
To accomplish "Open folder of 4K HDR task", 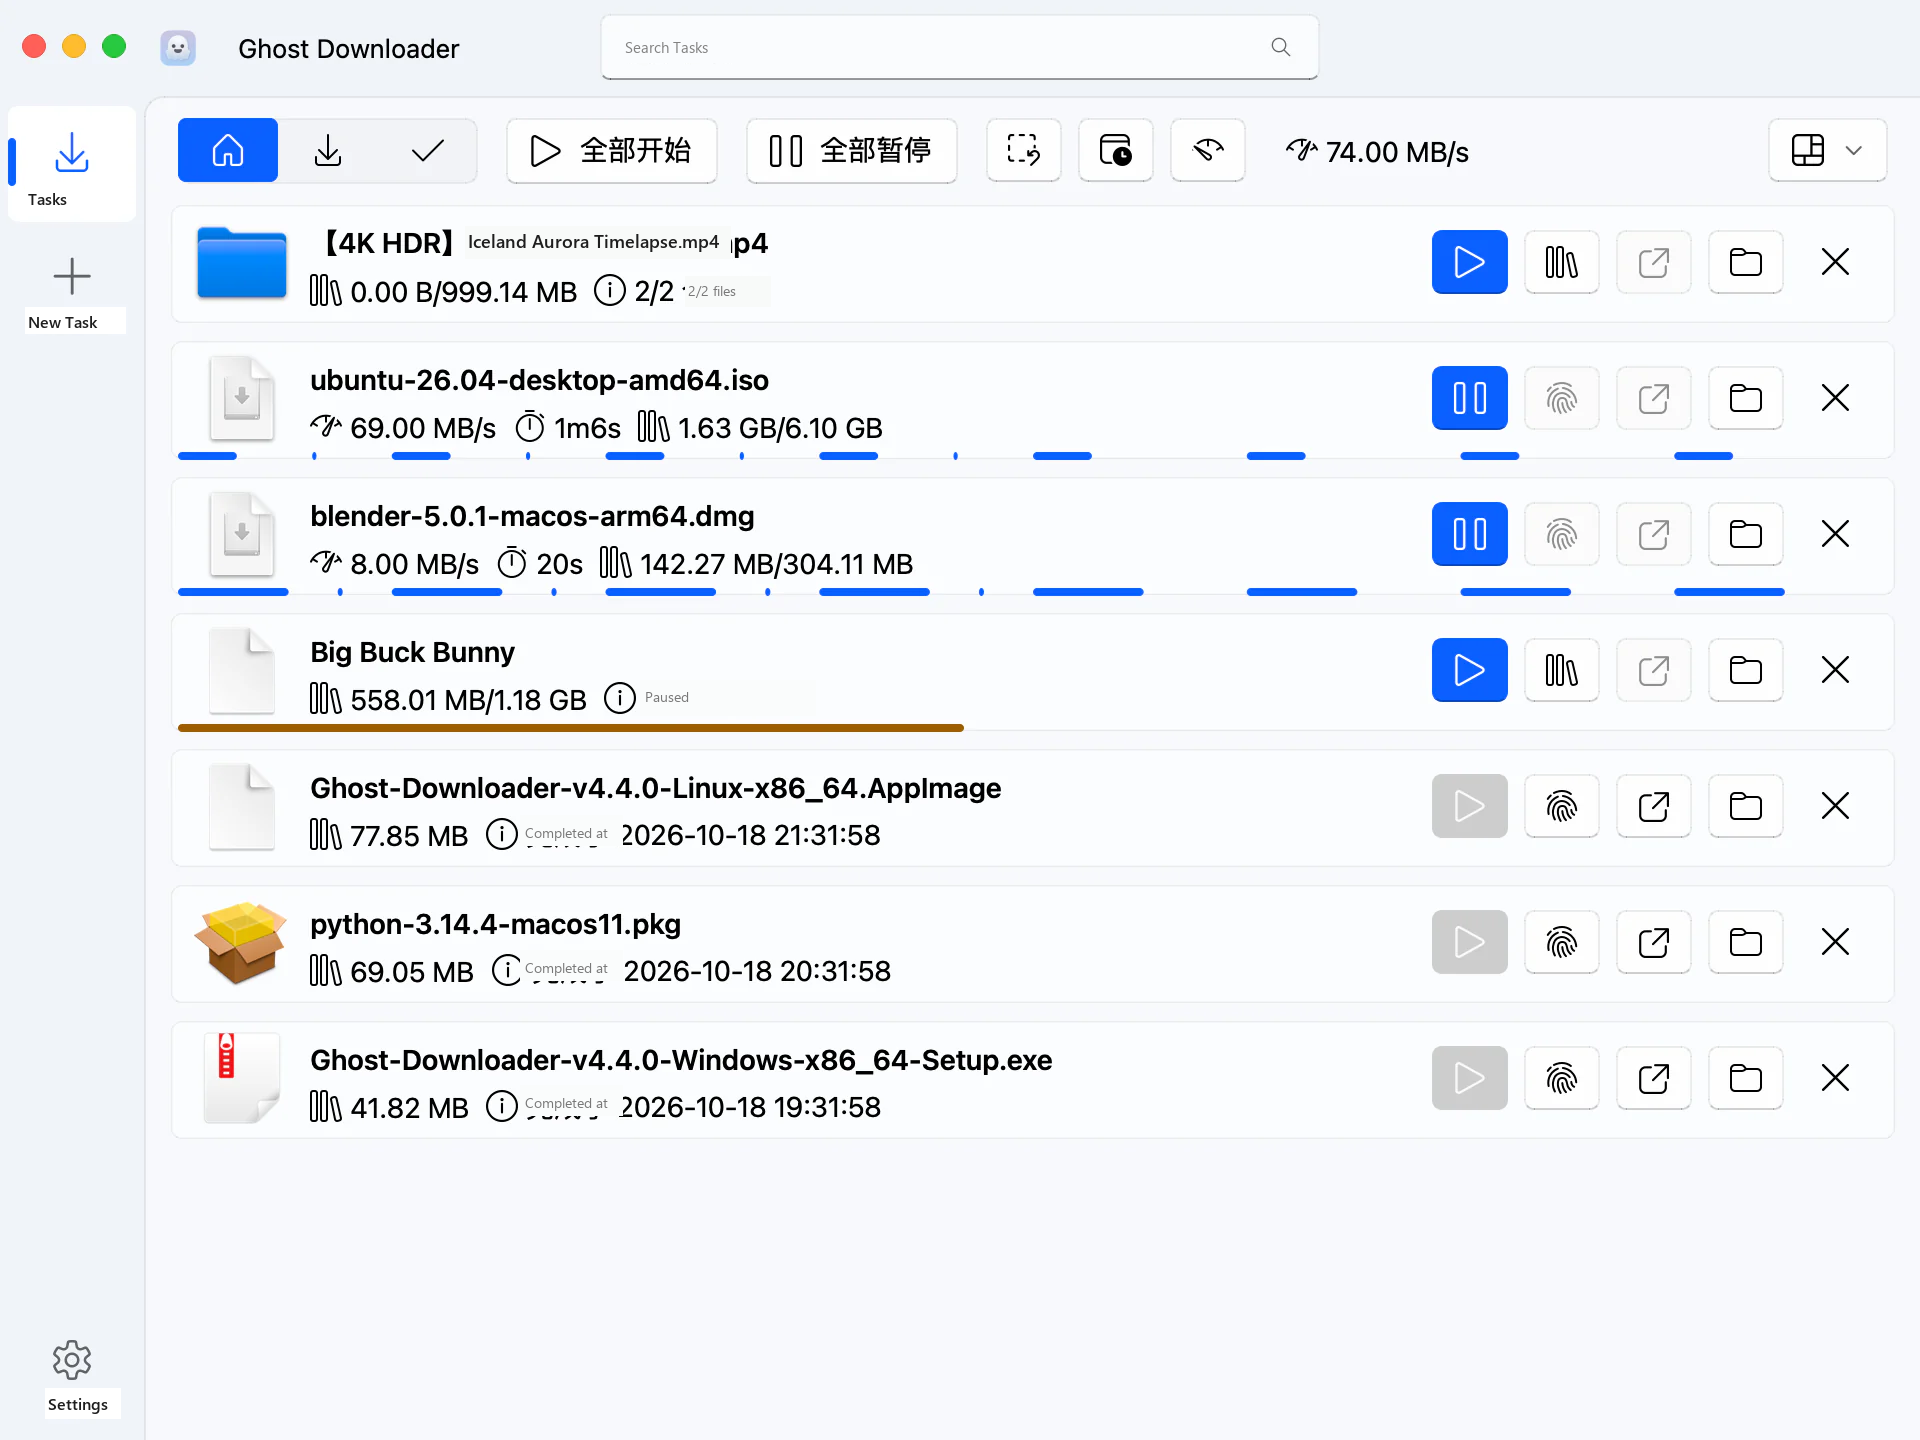I will [x=1746, y=262].
